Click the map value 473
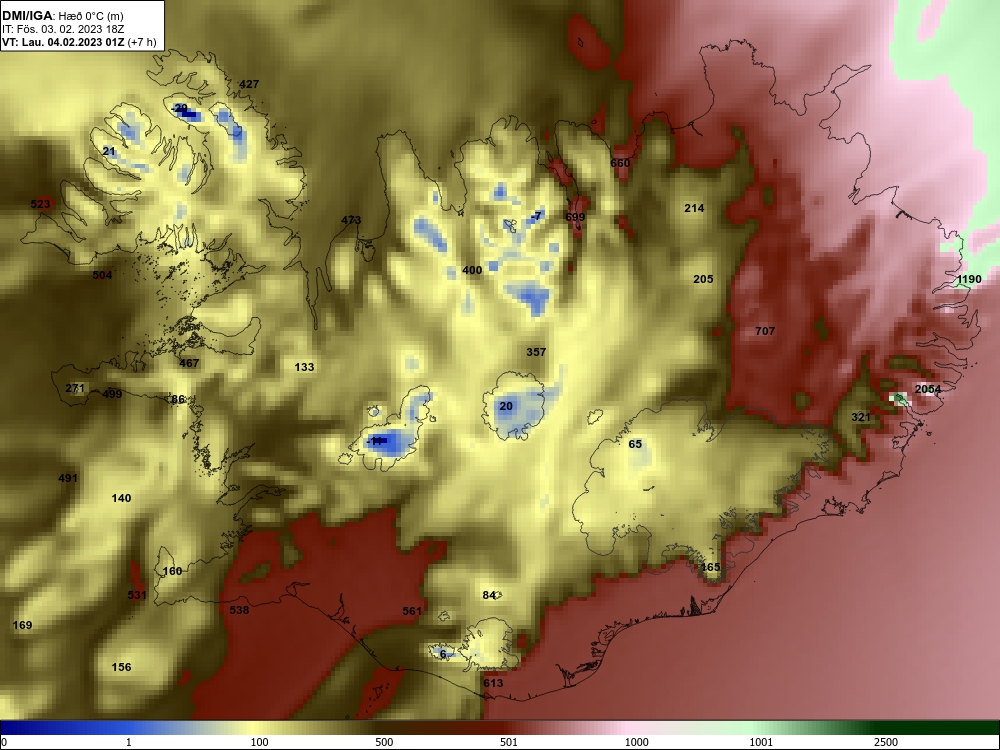Image resolution: width=1000 pixels, height=750 pixels. [x=351, y=220]
